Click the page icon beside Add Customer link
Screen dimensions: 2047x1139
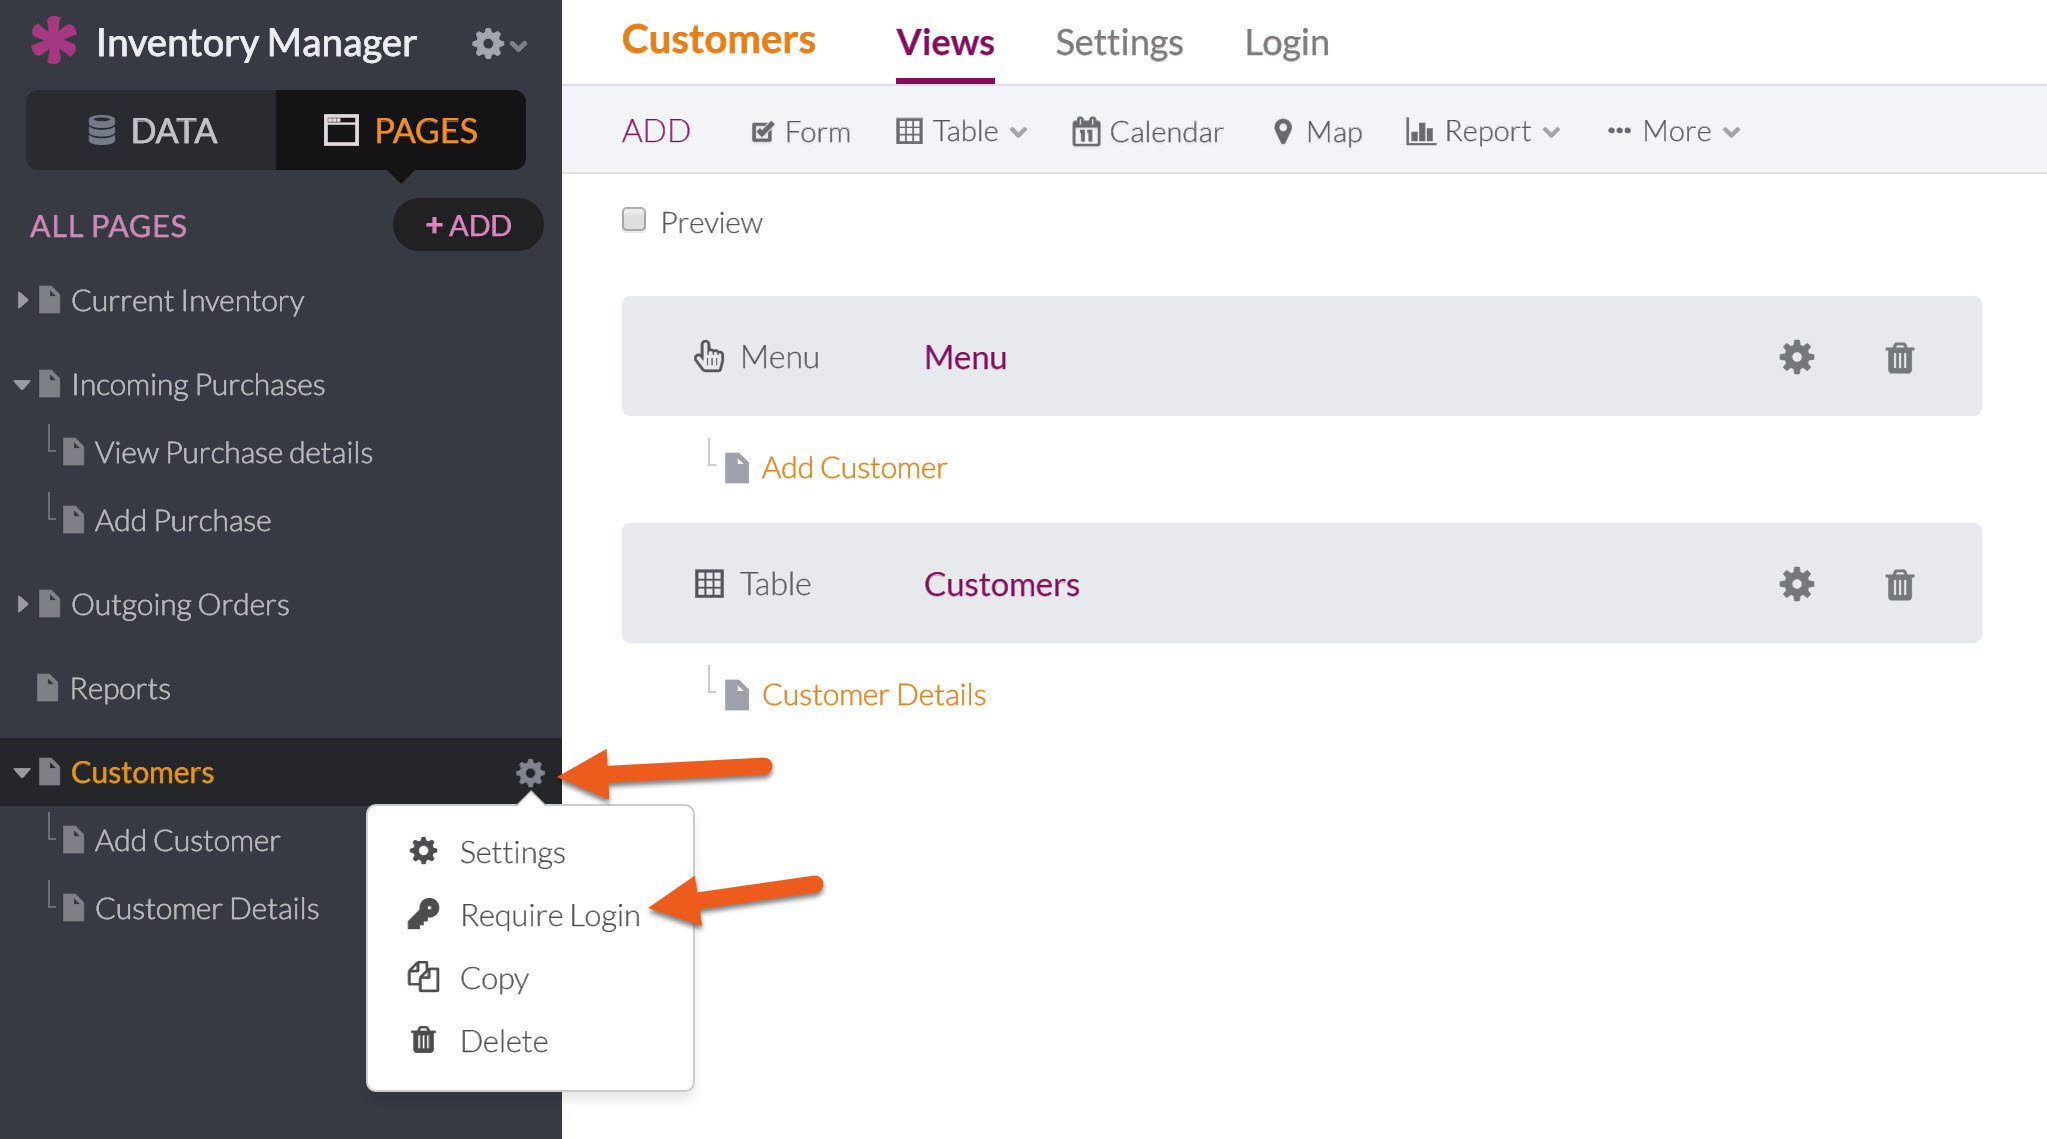click(x=737, y=468)
